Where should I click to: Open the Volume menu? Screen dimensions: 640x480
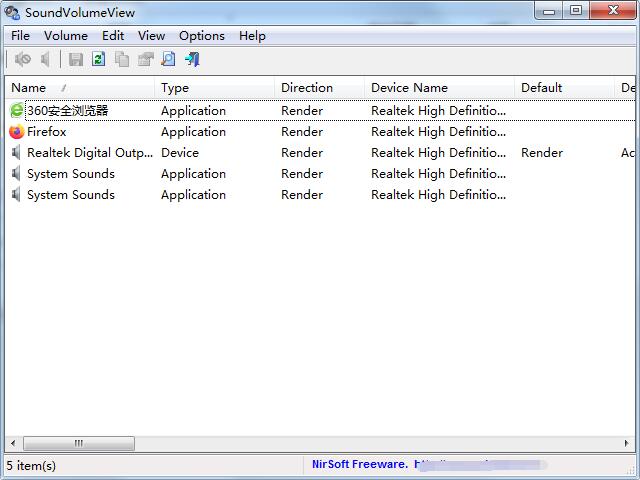(x=66, y=36)
